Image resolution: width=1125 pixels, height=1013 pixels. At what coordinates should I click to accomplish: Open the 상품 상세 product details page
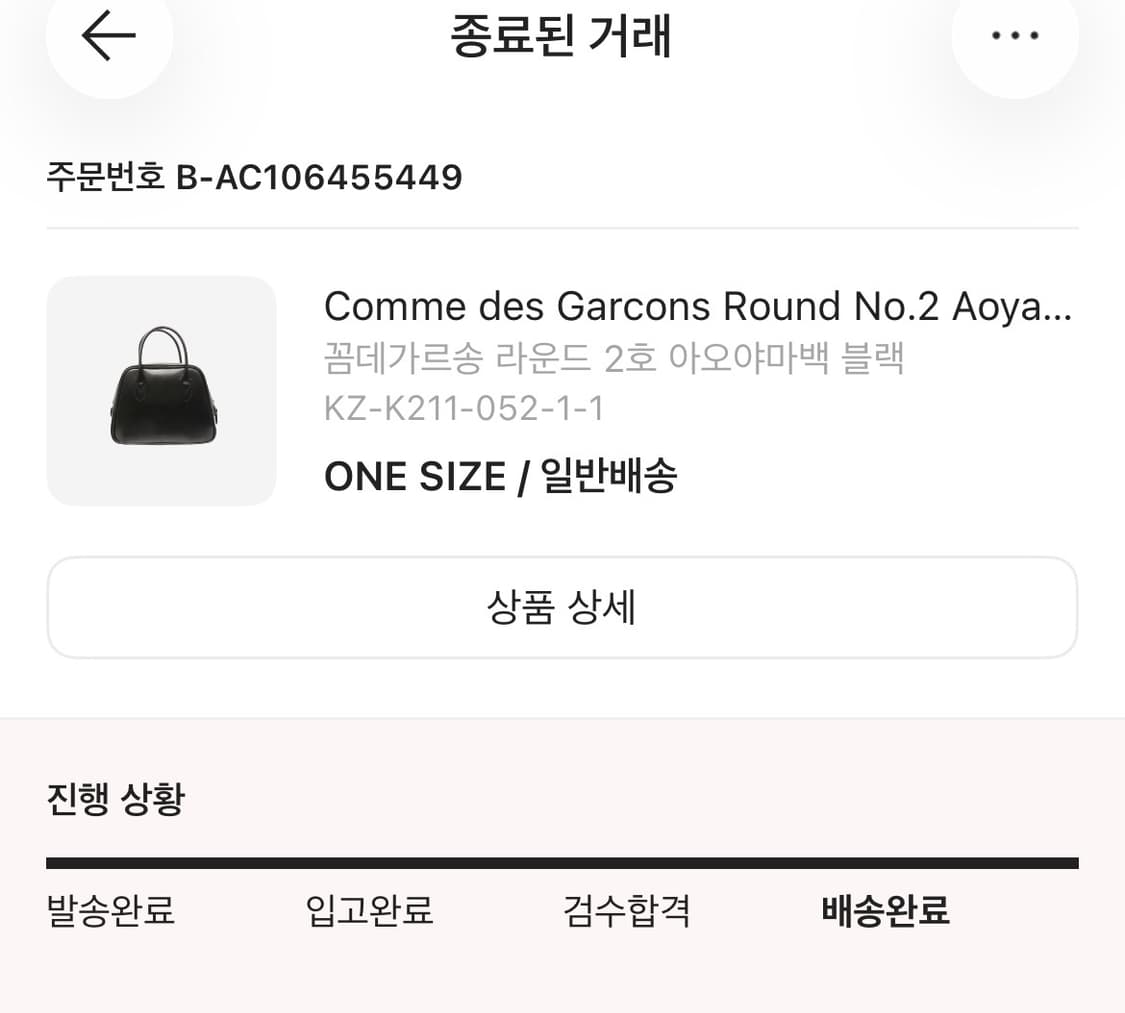(562, 607)
